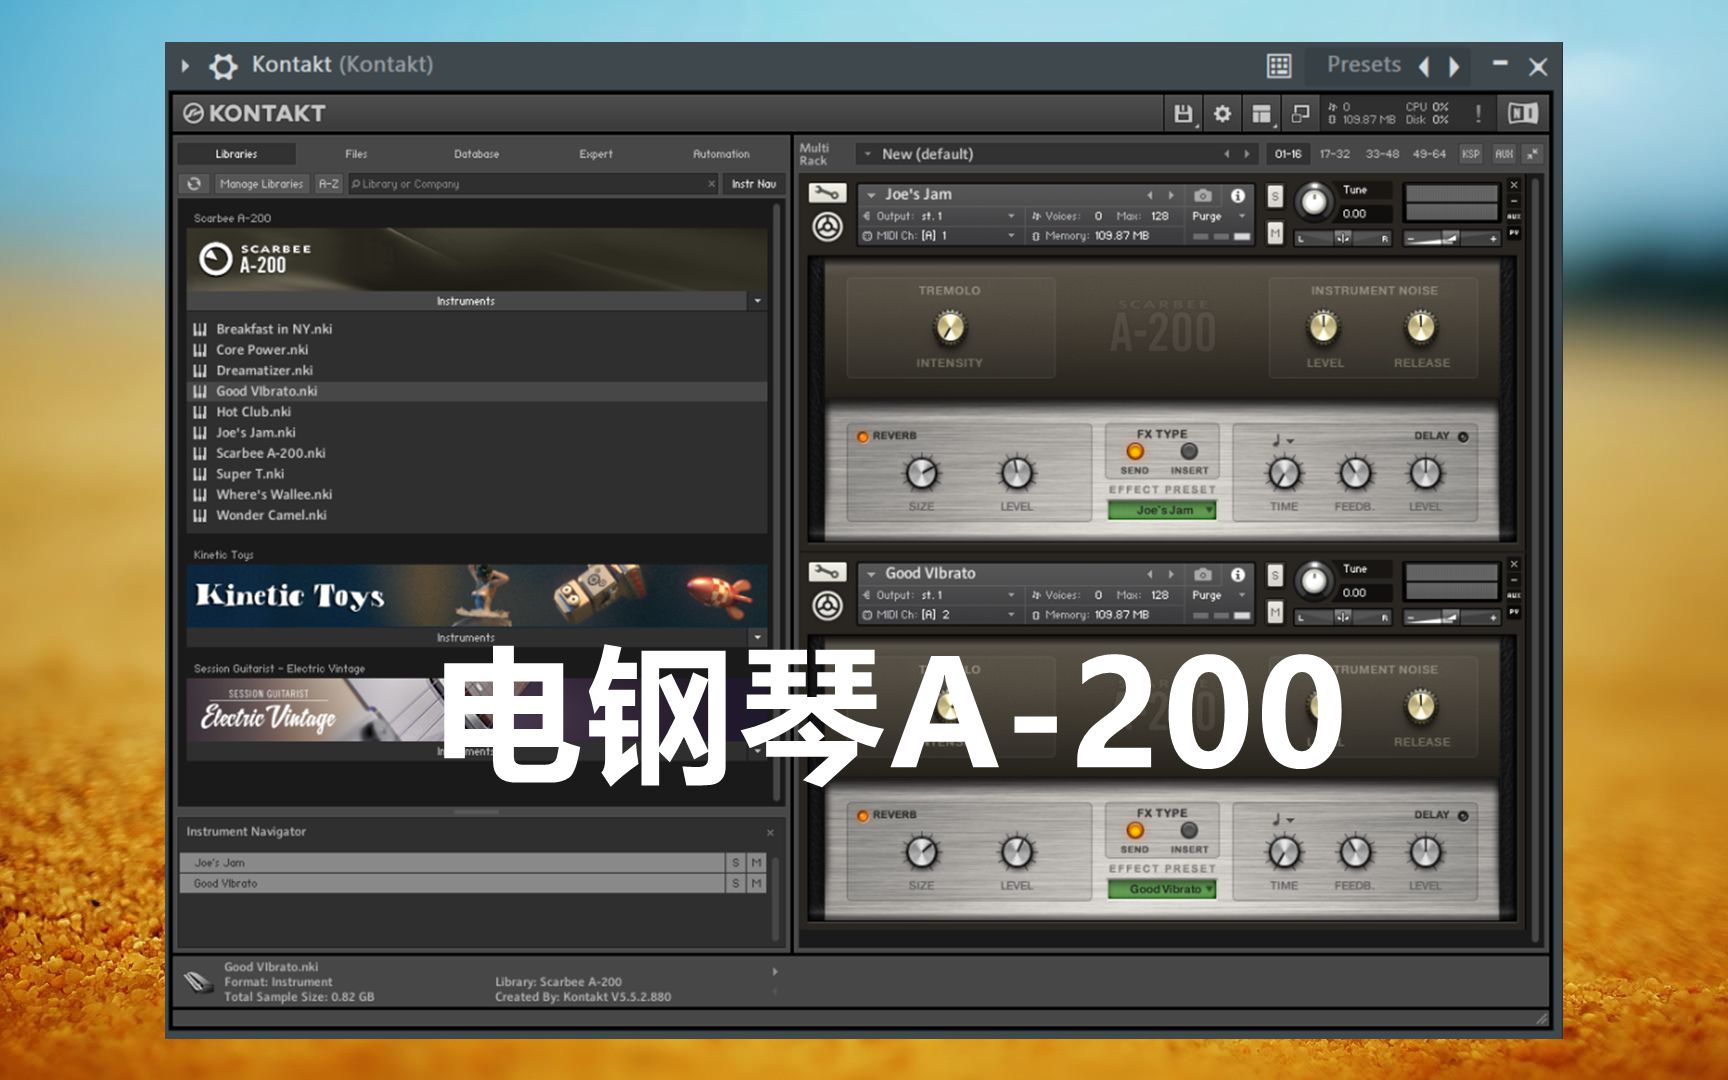Screen dimensions: 1728x1080
Task: Select the Libraries tab
Action: [236, 154]
